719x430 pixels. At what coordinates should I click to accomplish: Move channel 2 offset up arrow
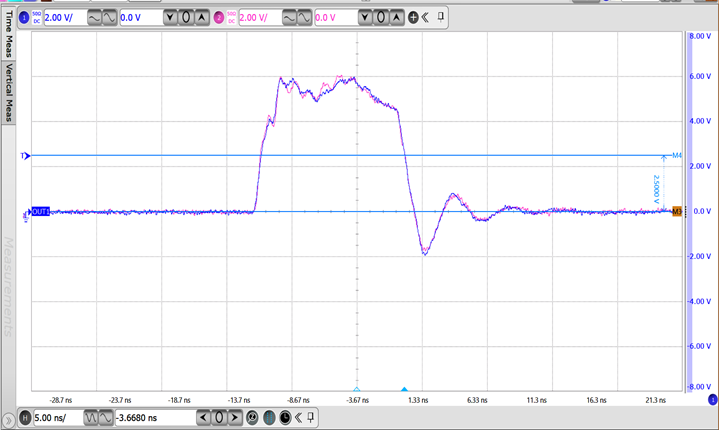tap(396, 18)
